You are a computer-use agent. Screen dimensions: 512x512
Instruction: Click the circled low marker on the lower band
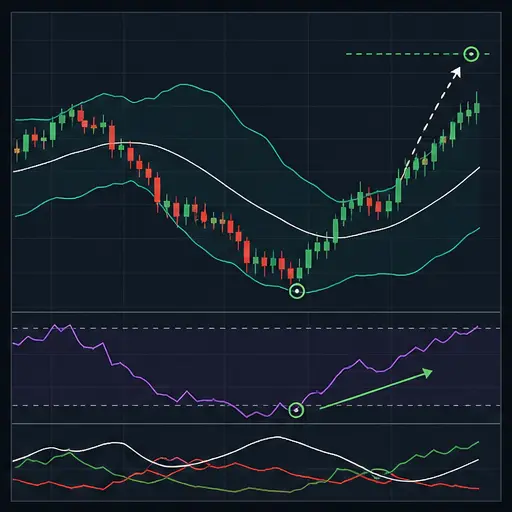point(297,291)
